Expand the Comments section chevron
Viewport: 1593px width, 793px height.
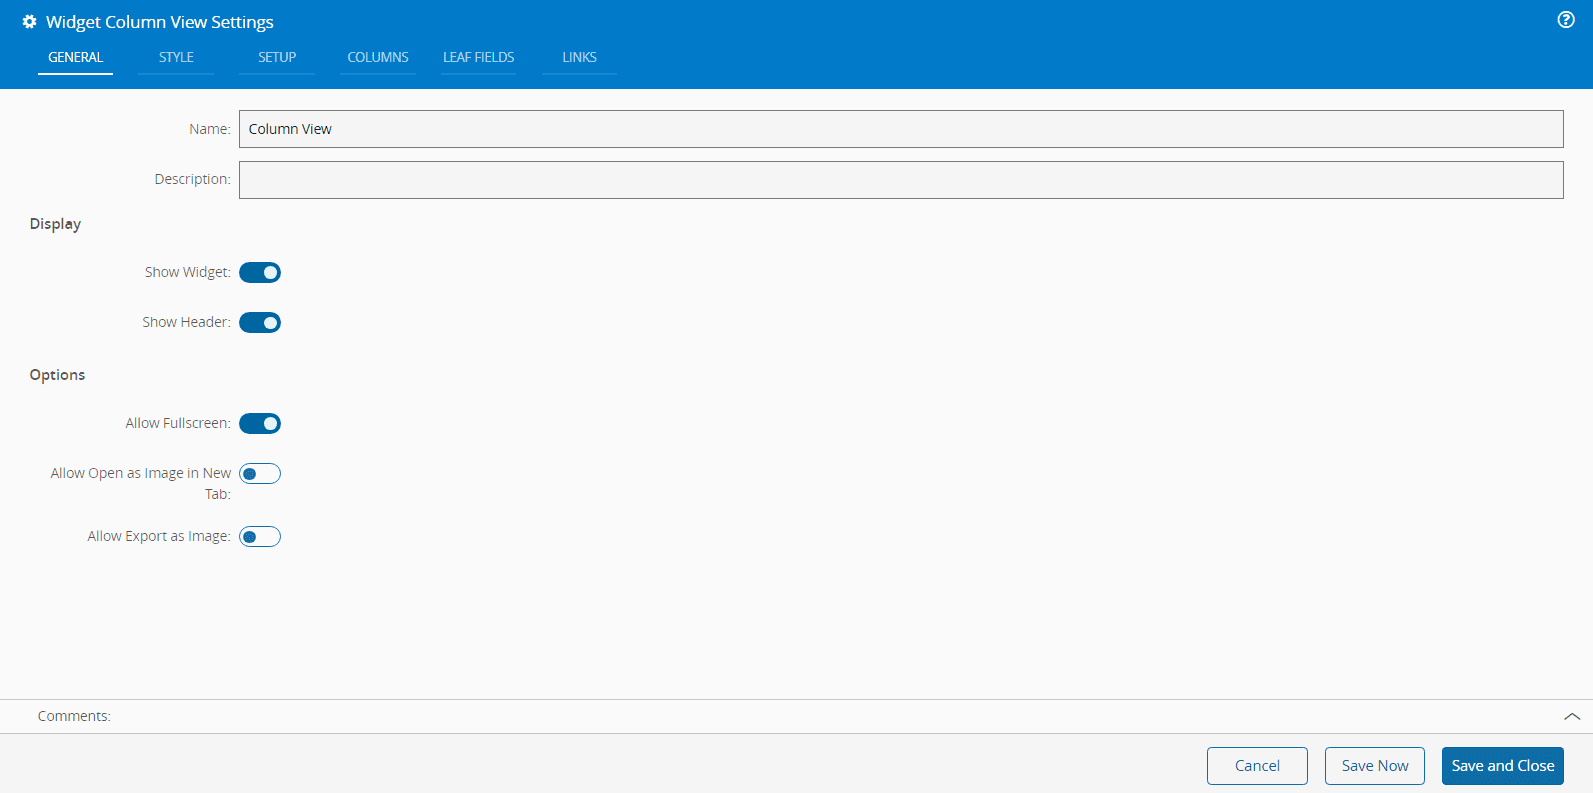pos(1572,716)
